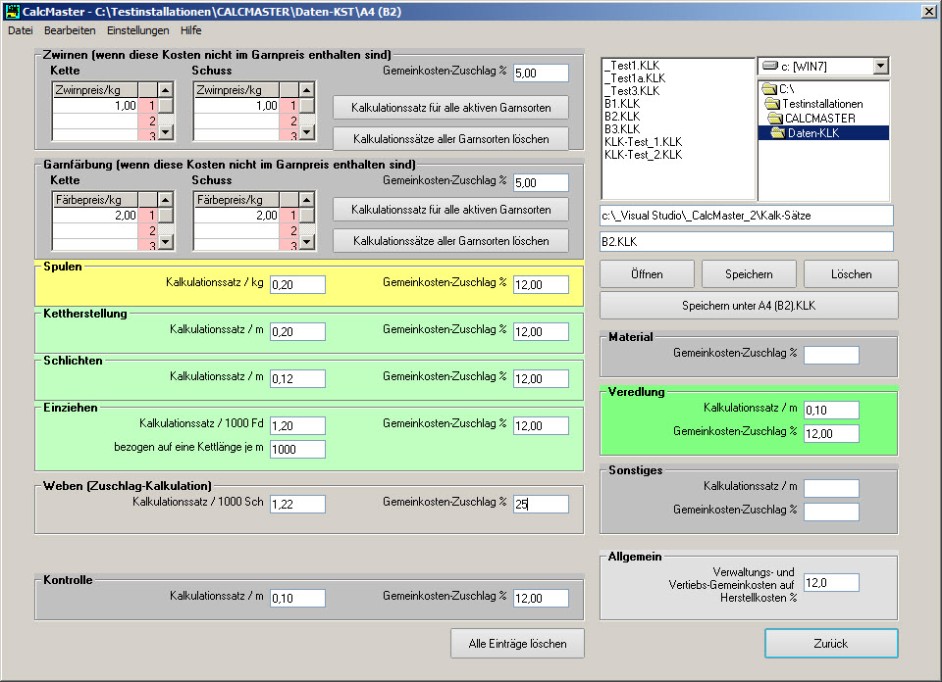Image resolution: width=942 pixels, height=682 pixels.
Task: Click the Kettherstellung Kalkulationssatz / m field
Action: coord(298,332)
